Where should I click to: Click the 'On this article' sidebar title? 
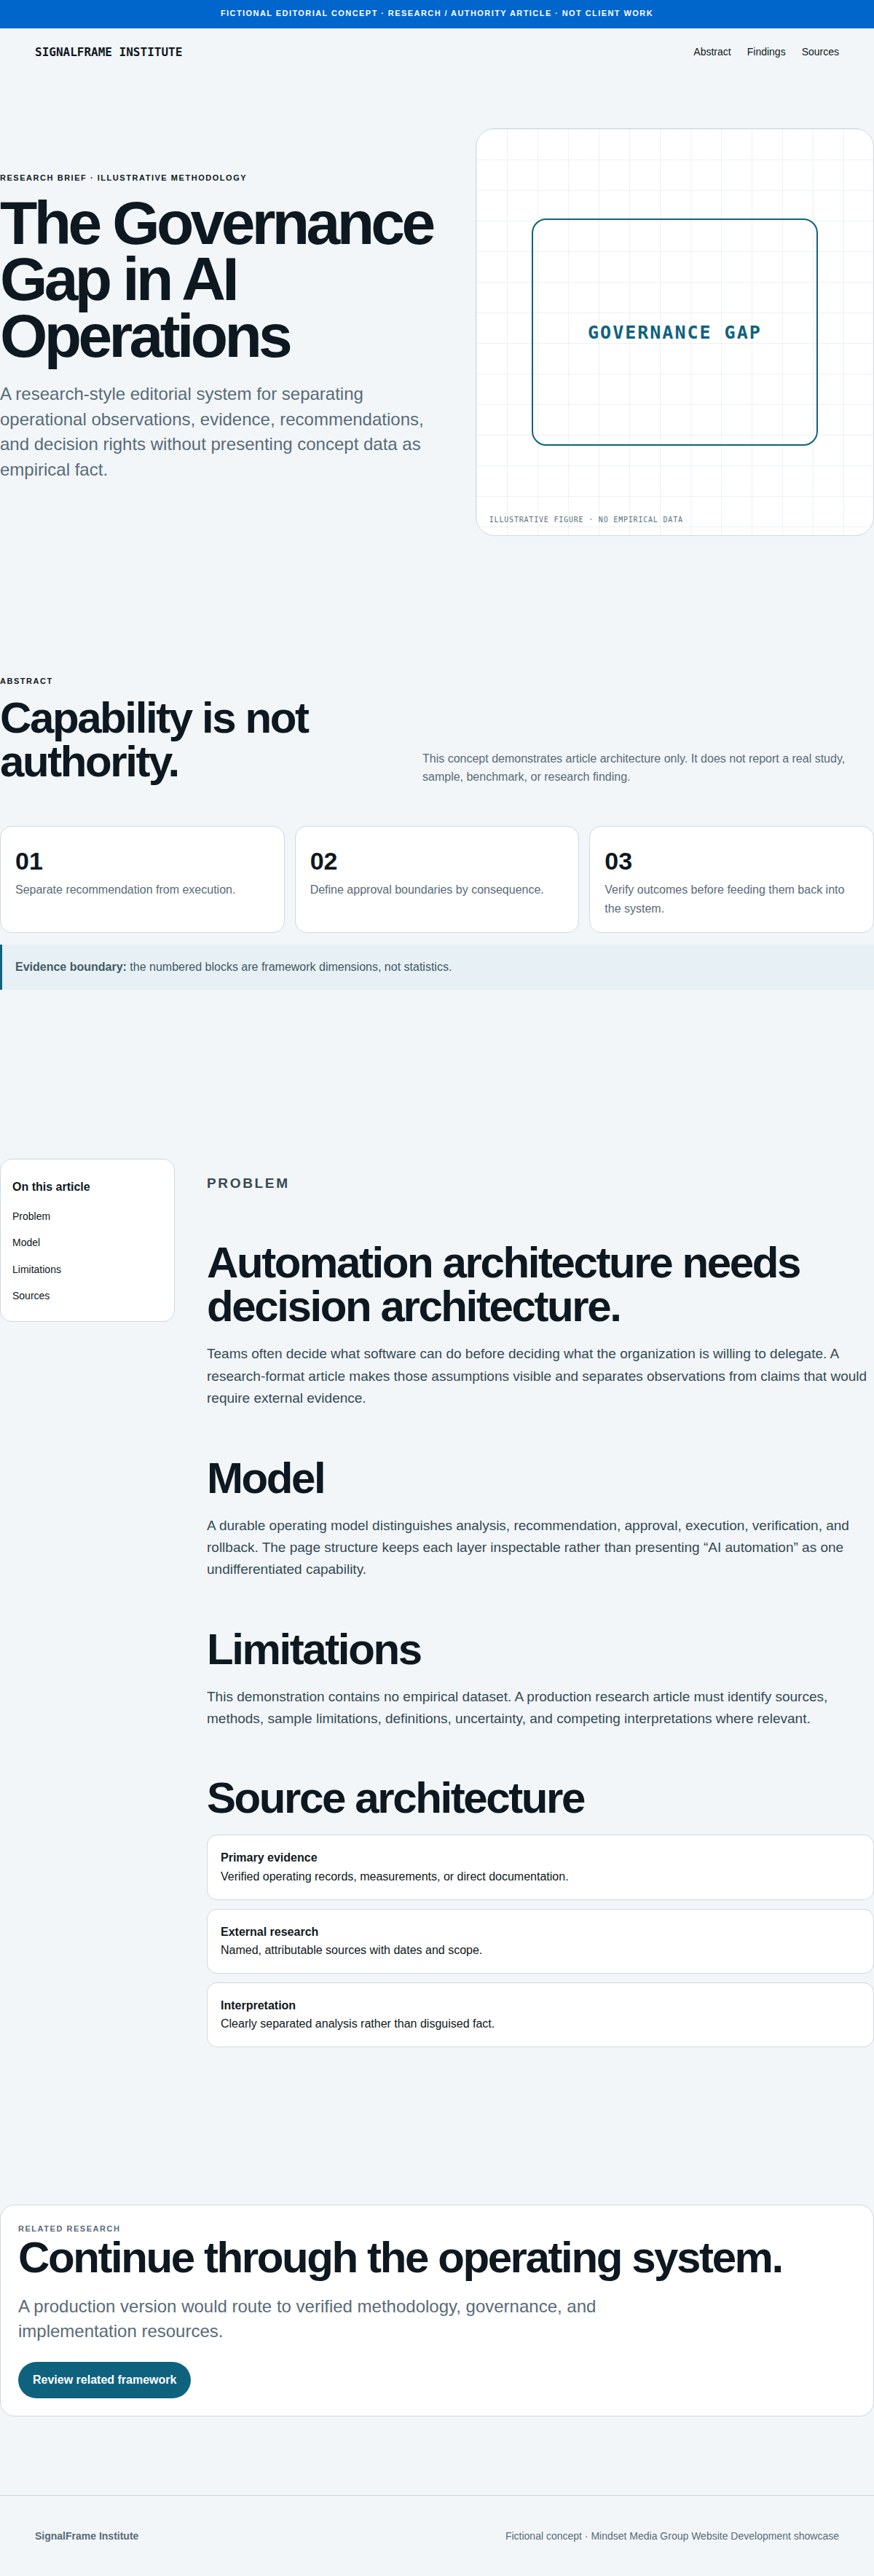click(x=51, y=1186)
